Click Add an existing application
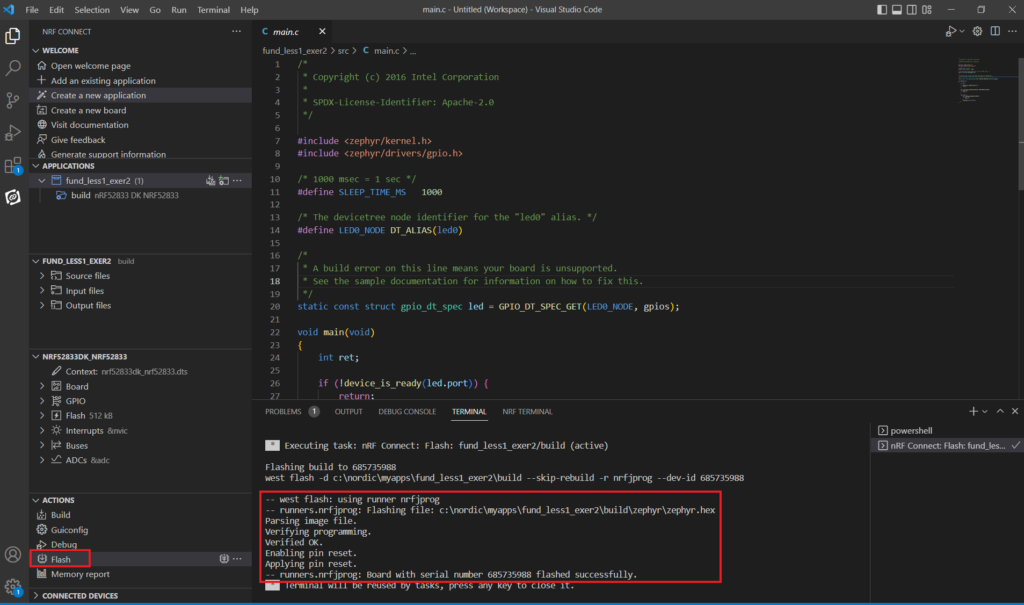Screen dimensions: 1024x605 pyautogui.click(x=103, y=80)
